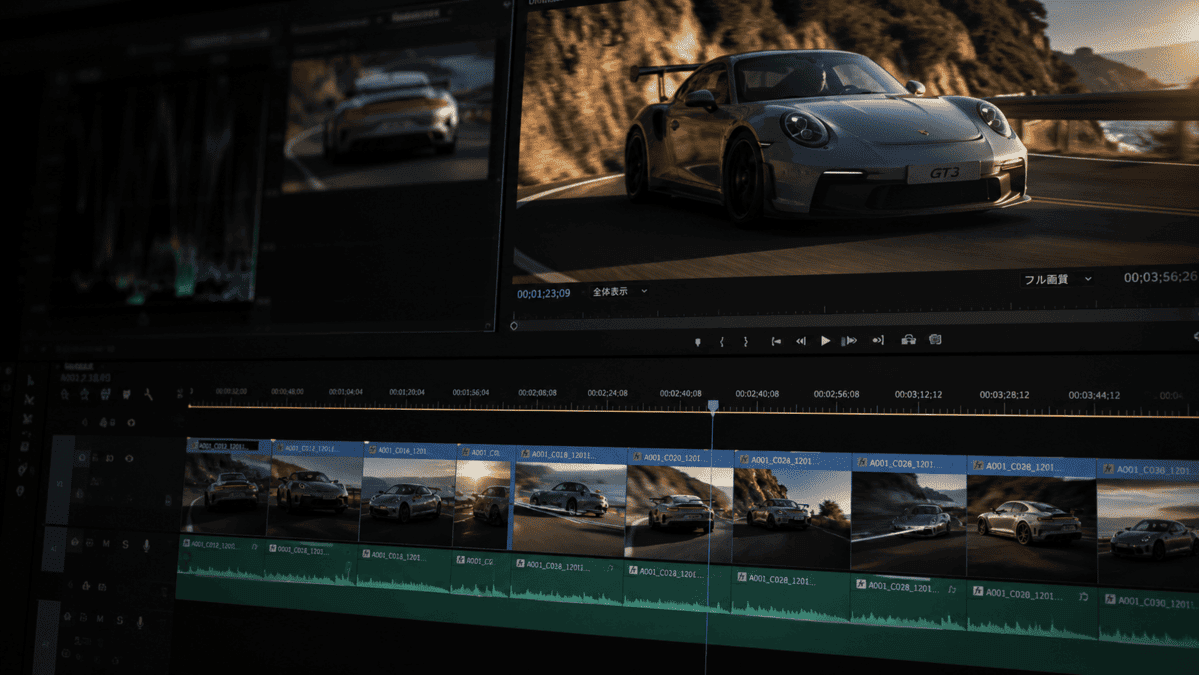
Task: Mute audio track A2
Action: tap(100, 619)
